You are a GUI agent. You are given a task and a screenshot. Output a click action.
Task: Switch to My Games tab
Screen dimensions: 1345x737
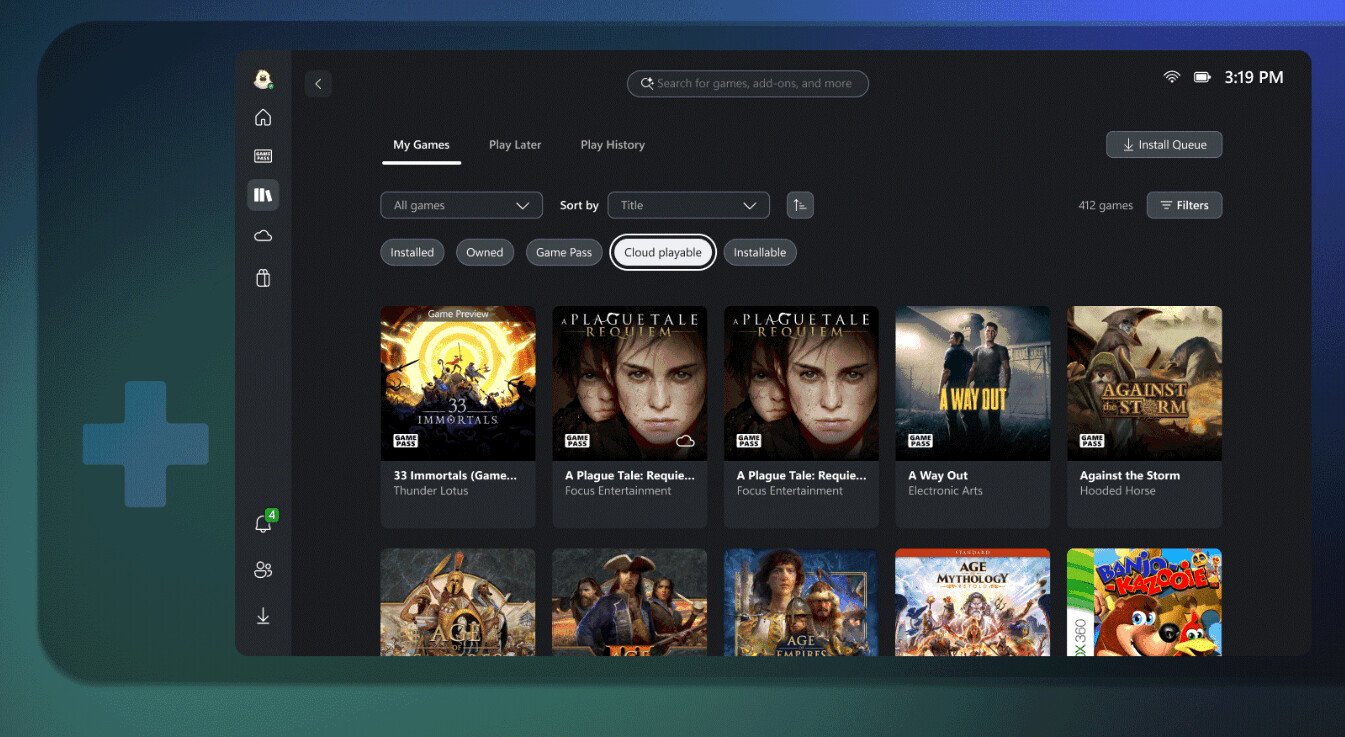click(x=421, y=145)
